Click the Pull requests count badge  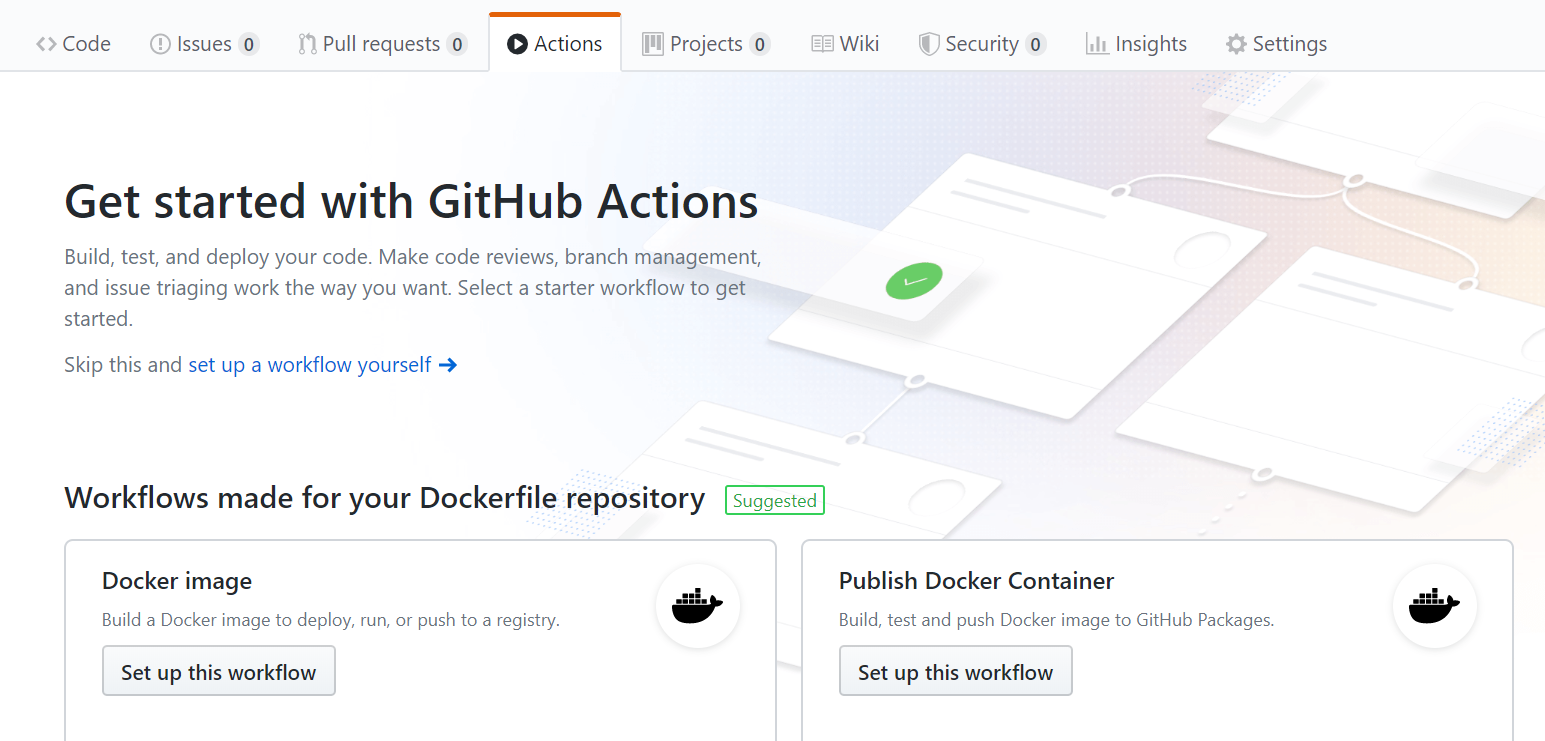click(x=457, y=44)
